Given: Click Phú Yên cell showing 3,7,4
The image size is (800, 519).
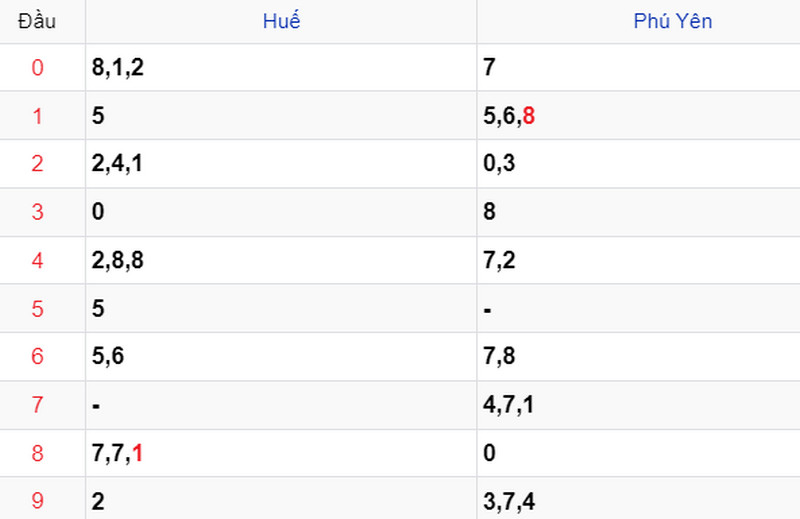Looking at the screenshot, I should (x=638, y=499).
